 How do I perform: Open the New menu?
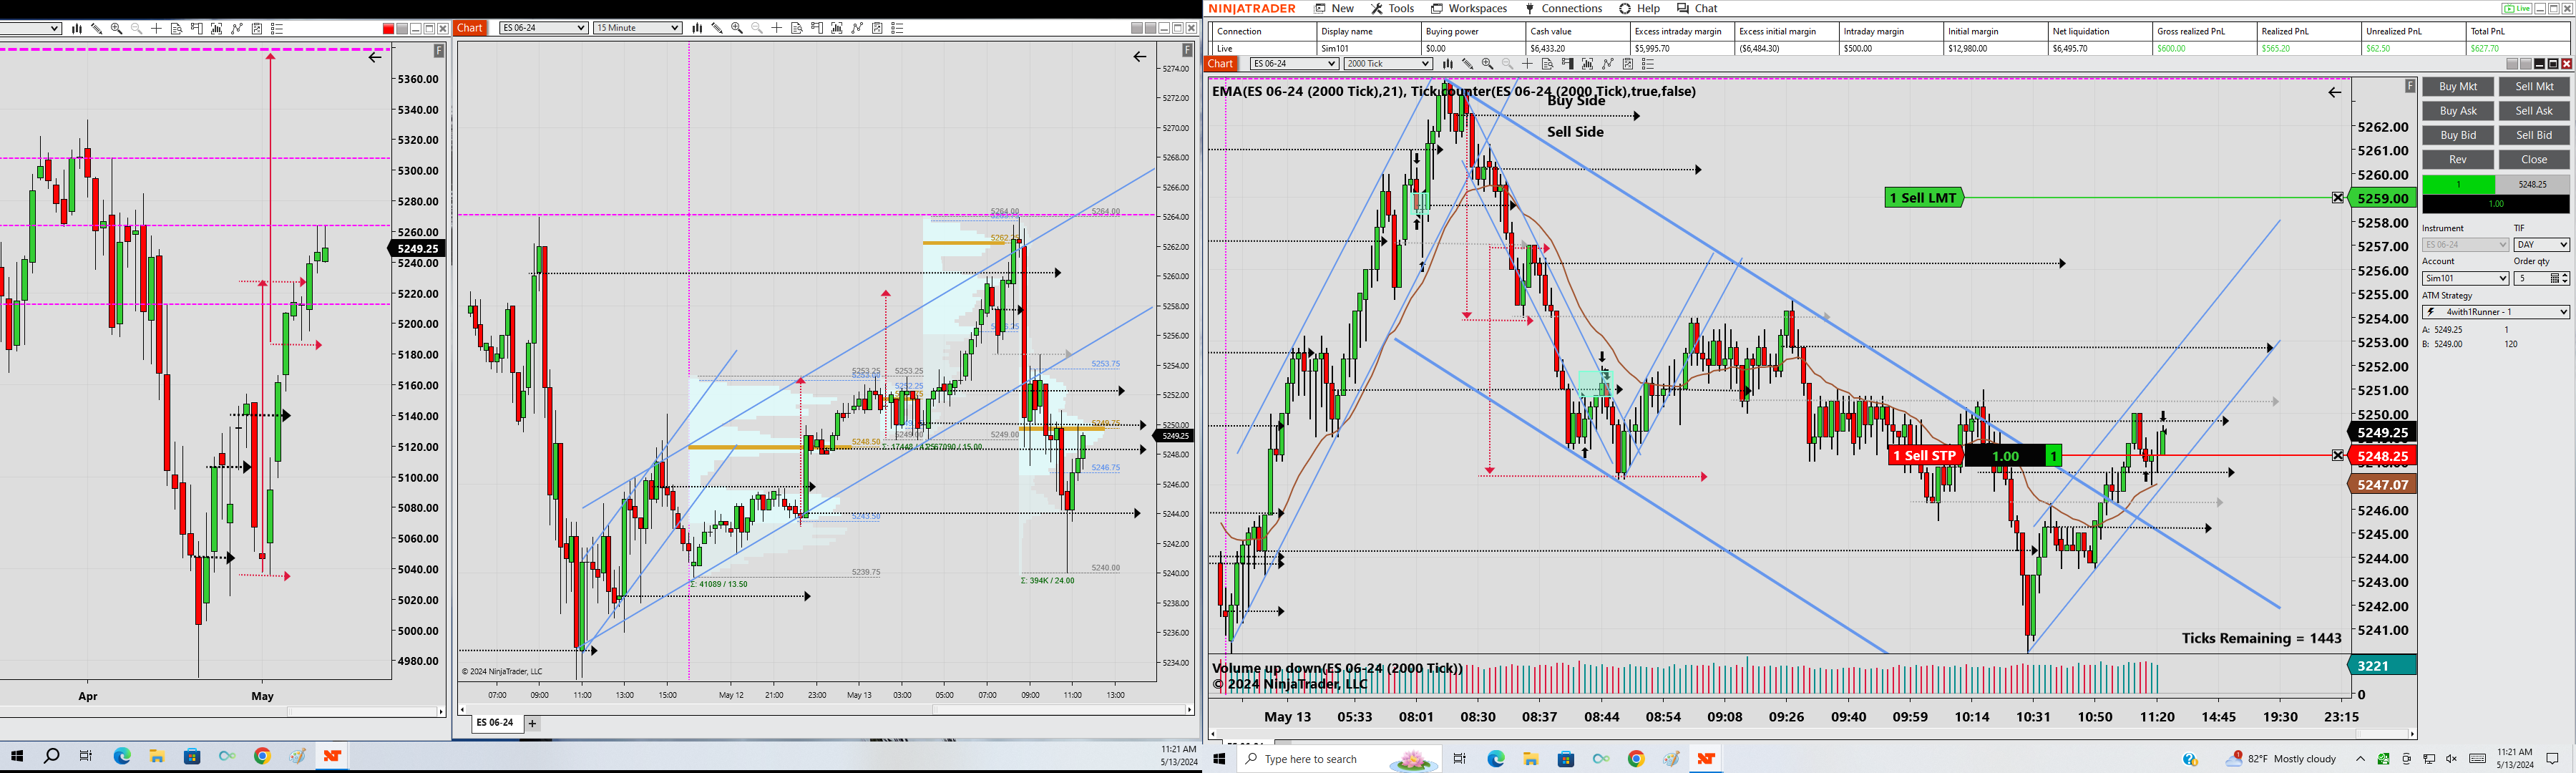pyautogui.click(x=1334, y=8)
